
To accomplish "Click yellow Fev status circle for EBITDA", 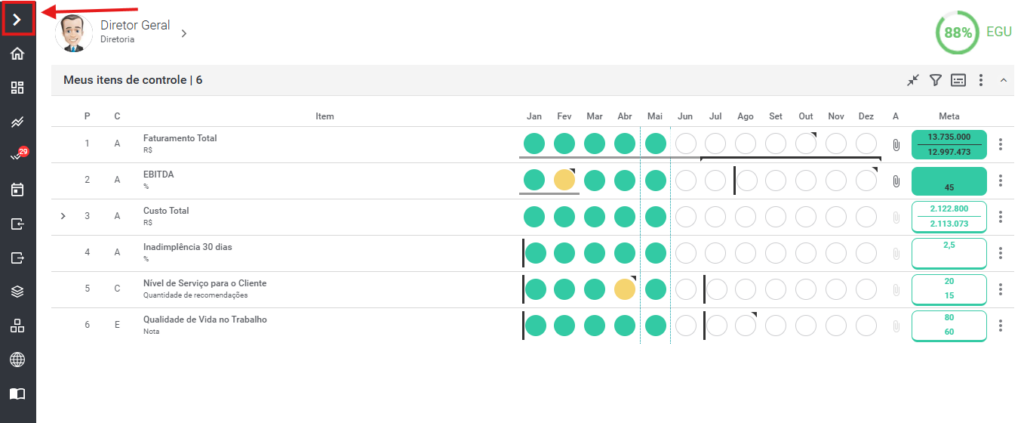I will [564, 180].
